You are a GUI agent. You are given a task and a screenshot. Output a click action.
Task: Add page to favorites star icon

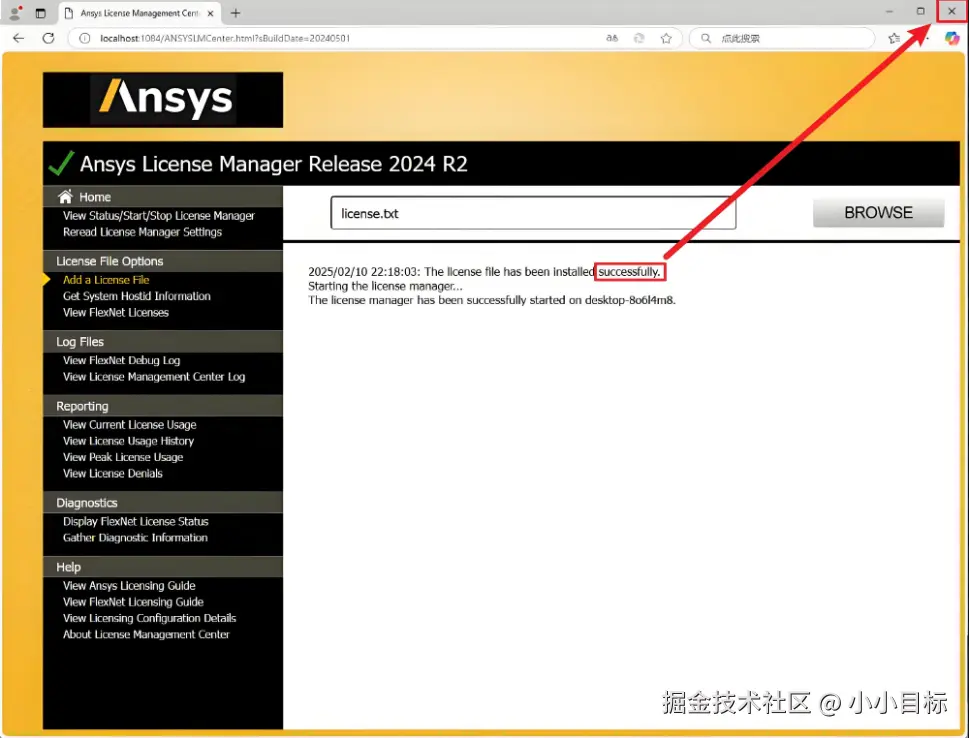[x=666, y=38]
